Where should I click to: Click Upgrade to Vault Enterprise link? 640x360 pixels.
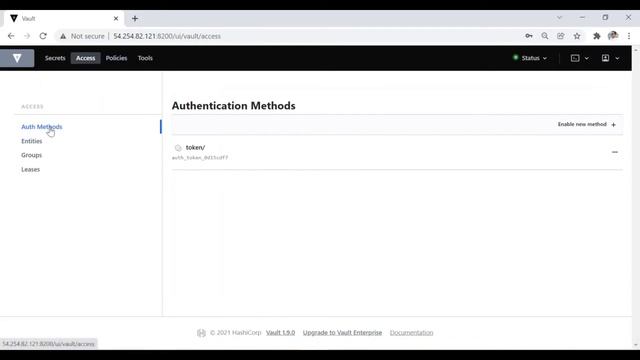(x=342, y=333)
